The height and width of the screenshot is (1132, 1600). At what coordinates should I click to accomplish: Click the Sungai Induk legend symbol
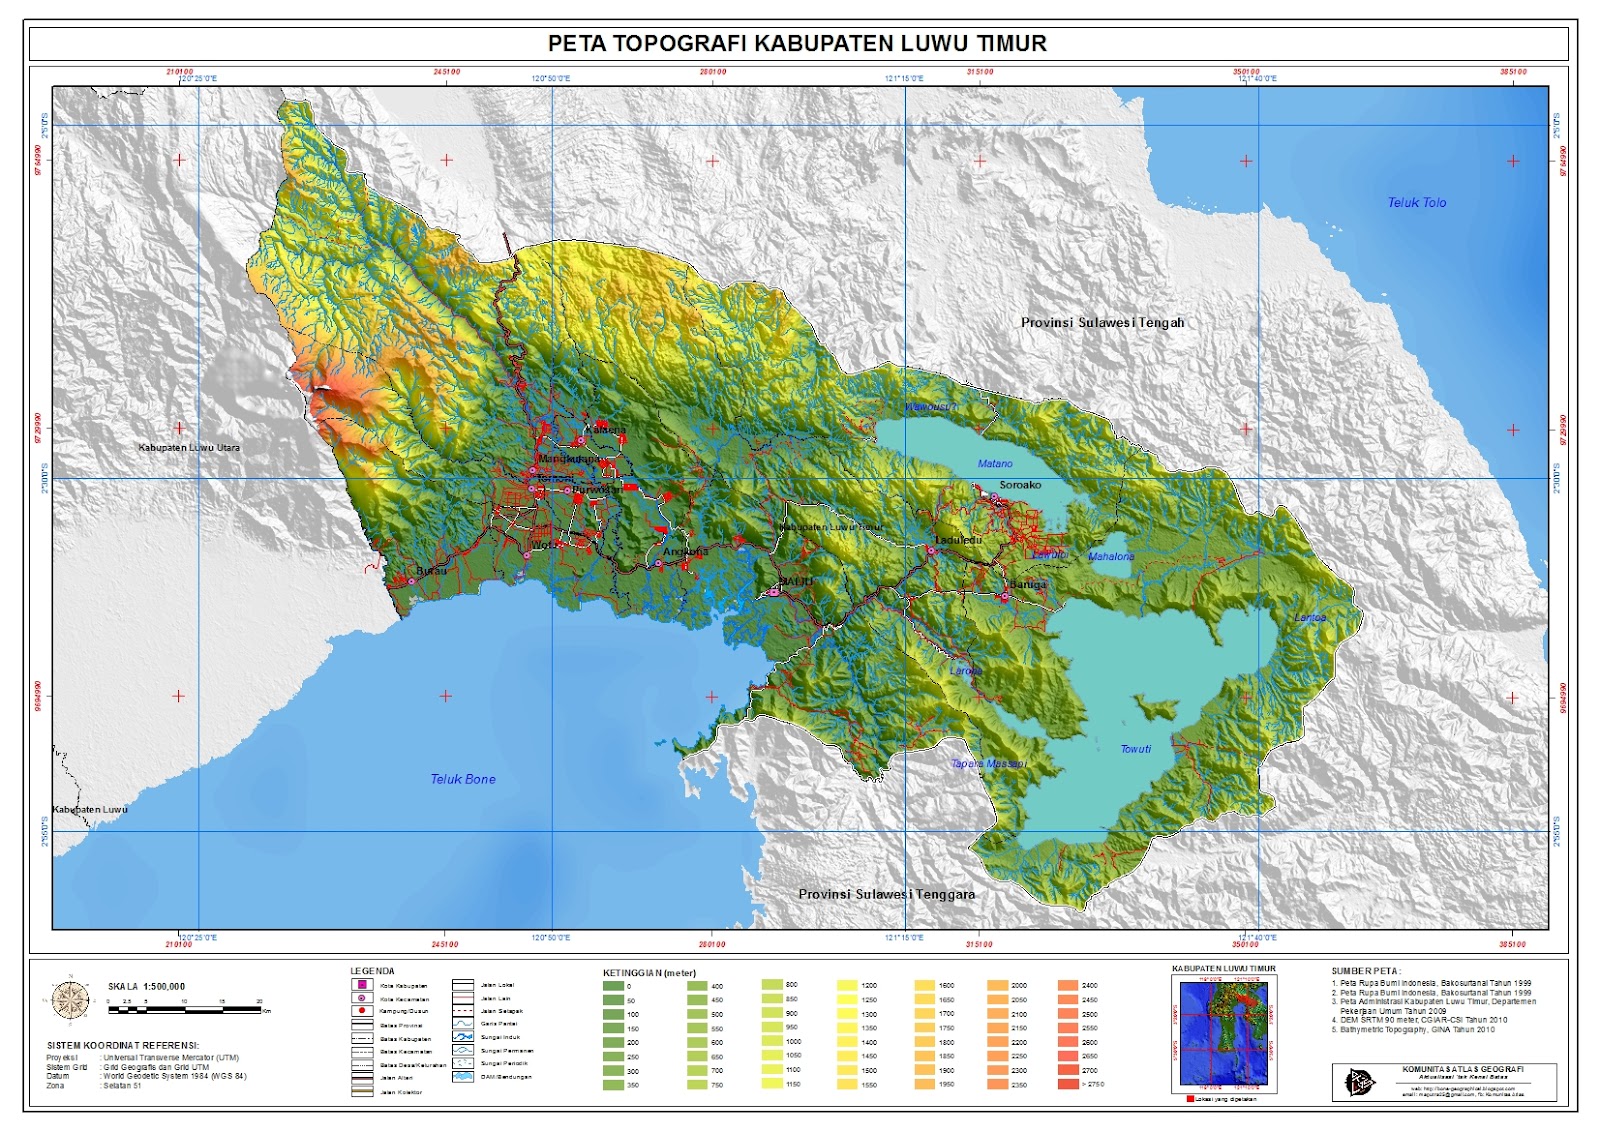[462, 1037]
